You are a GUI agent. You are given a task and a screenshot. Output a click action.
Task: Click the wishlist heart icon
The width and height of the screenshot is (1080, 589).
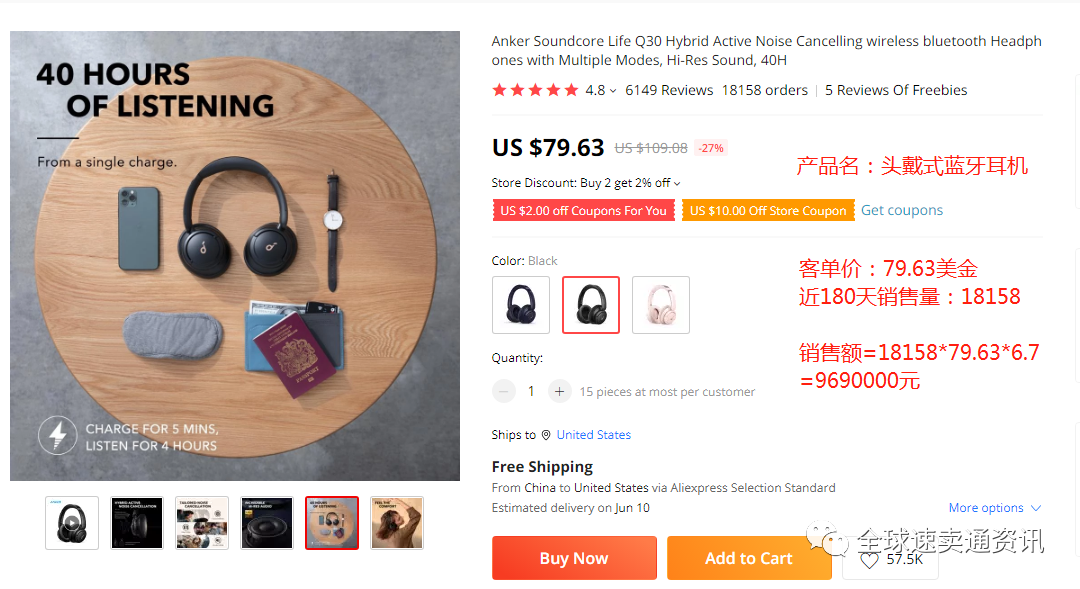tap(869, 561)
